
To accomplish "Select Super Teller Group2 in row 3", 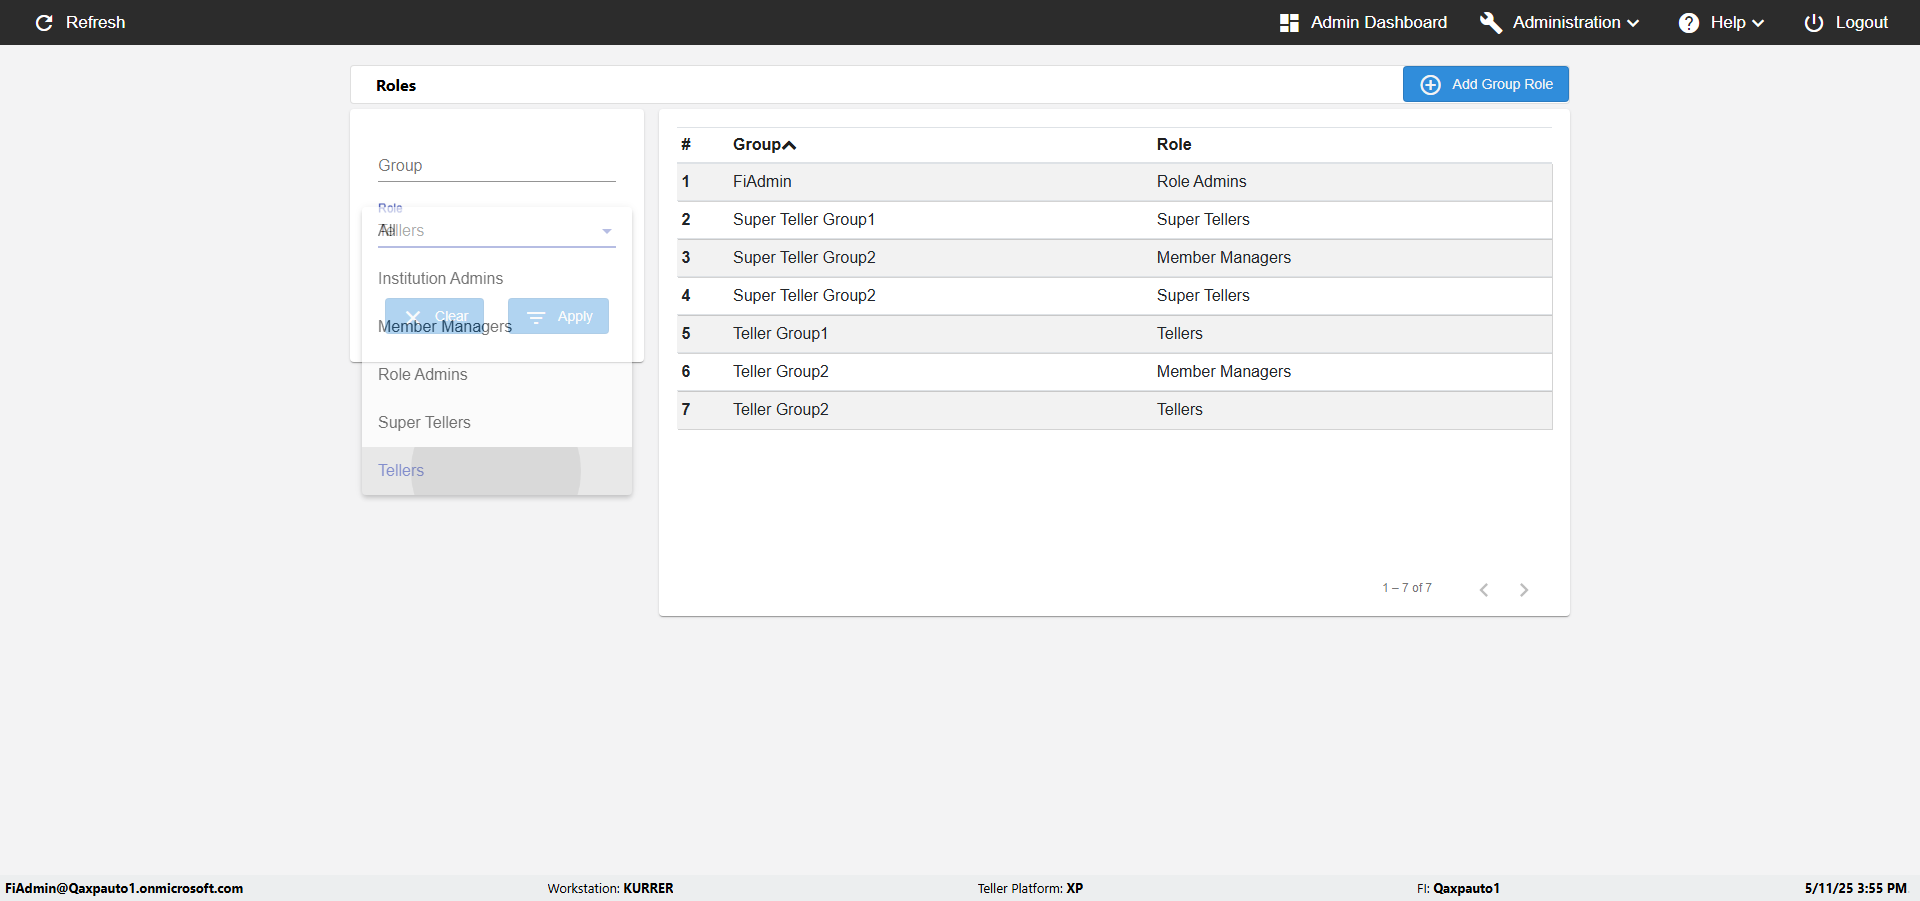I will click(804, 257).
